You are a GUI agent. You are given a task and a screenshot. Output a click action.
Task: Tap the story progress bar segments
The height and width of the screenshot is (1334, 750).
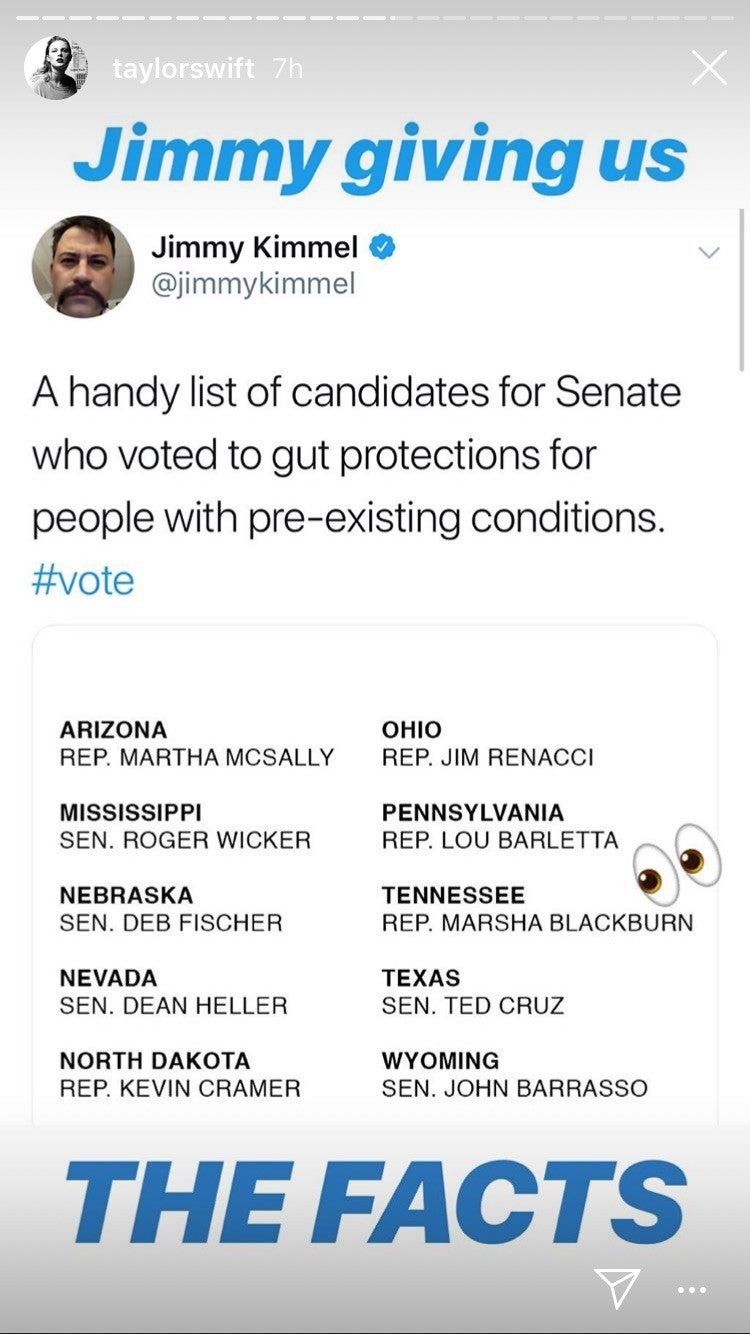(375, 18)
